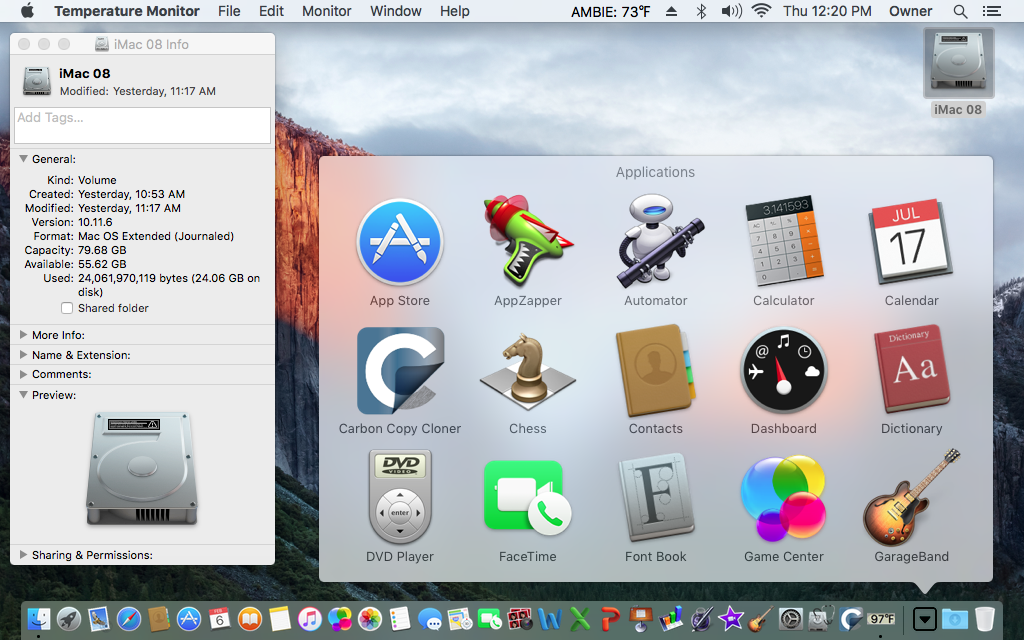Click the AMBIE 73°F menu bar readout
Image resolution: width=1024 pixels, height=640 pixels.
[611, 11]
